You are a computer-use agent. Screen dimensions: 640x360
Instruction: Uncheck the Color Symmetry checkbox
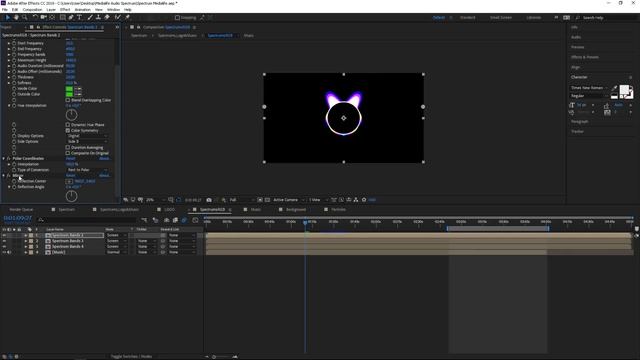tap(68, 131)
